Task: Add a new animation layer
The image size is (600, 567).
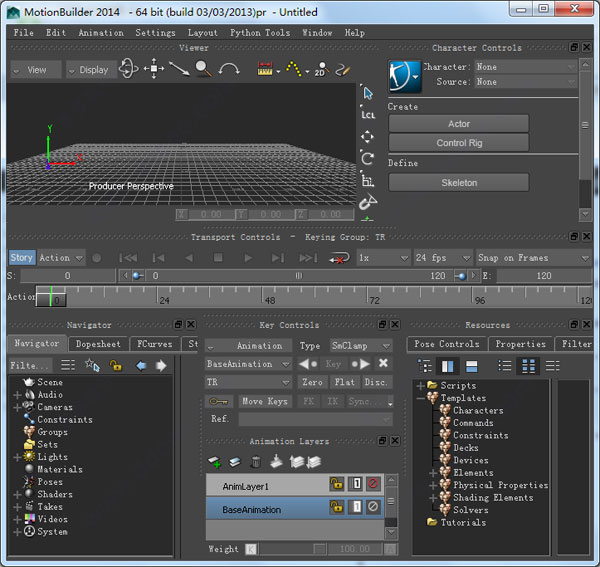Action: pyautogui.click(x=214, y=462)
